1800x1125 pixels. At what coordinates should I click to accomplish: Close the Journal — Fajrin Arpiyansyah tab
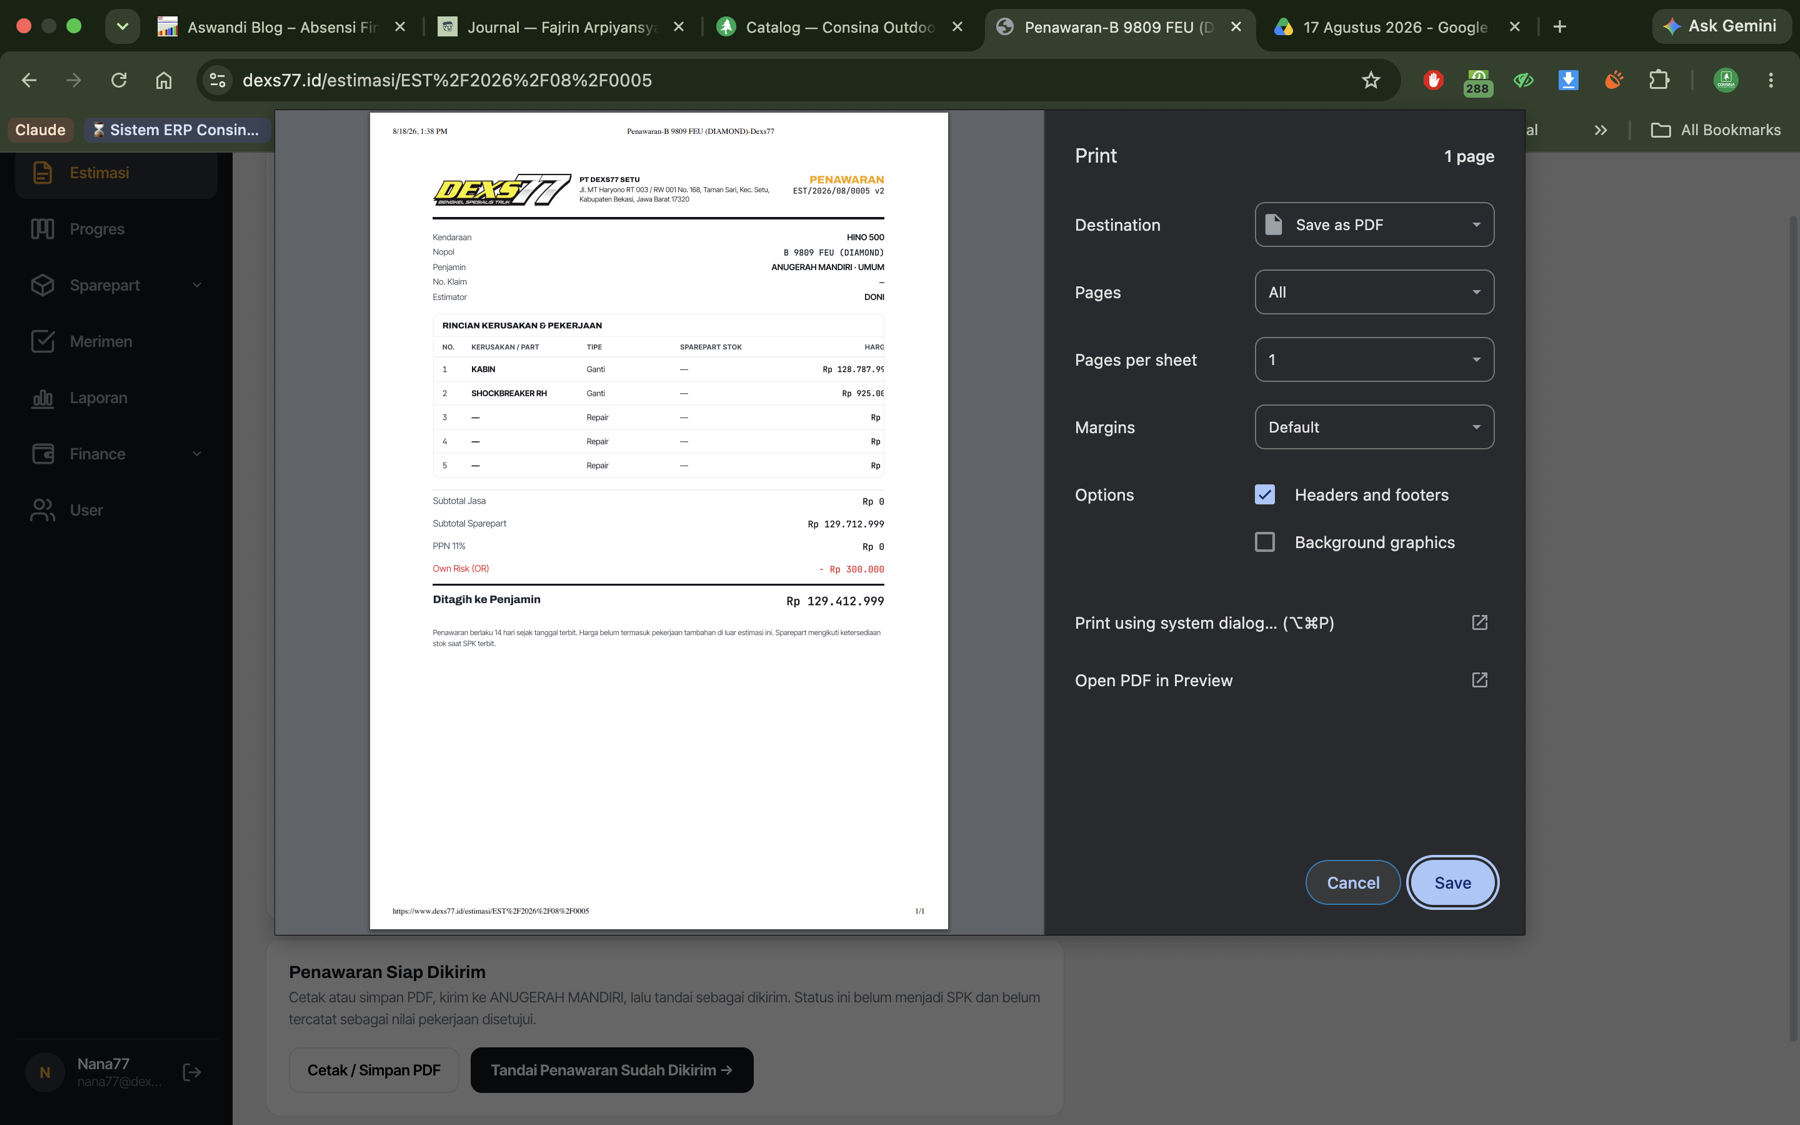679,27
